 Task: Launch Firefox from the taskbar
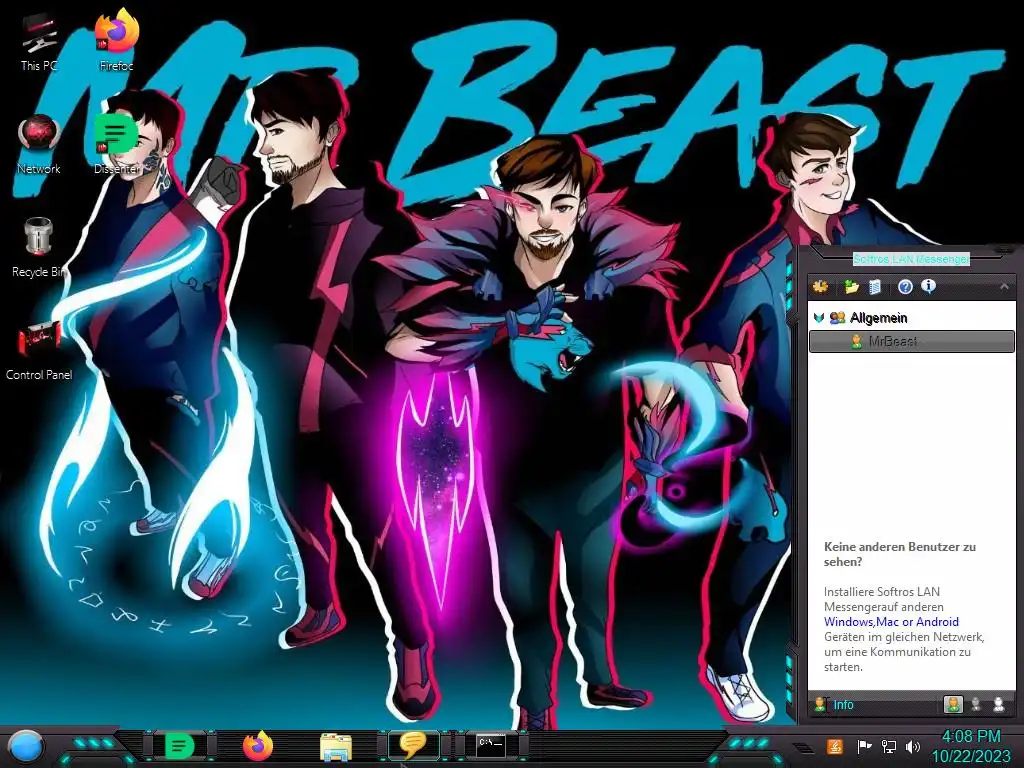tap(258, 746)
